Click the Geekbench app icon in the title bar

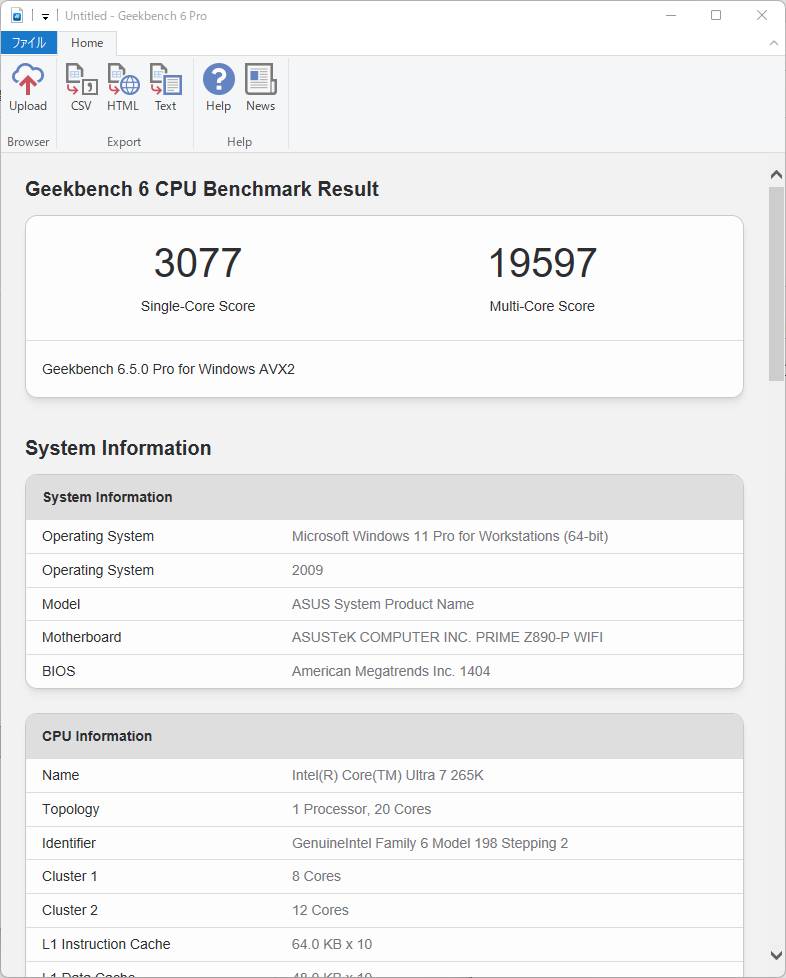tap(17, 16)
